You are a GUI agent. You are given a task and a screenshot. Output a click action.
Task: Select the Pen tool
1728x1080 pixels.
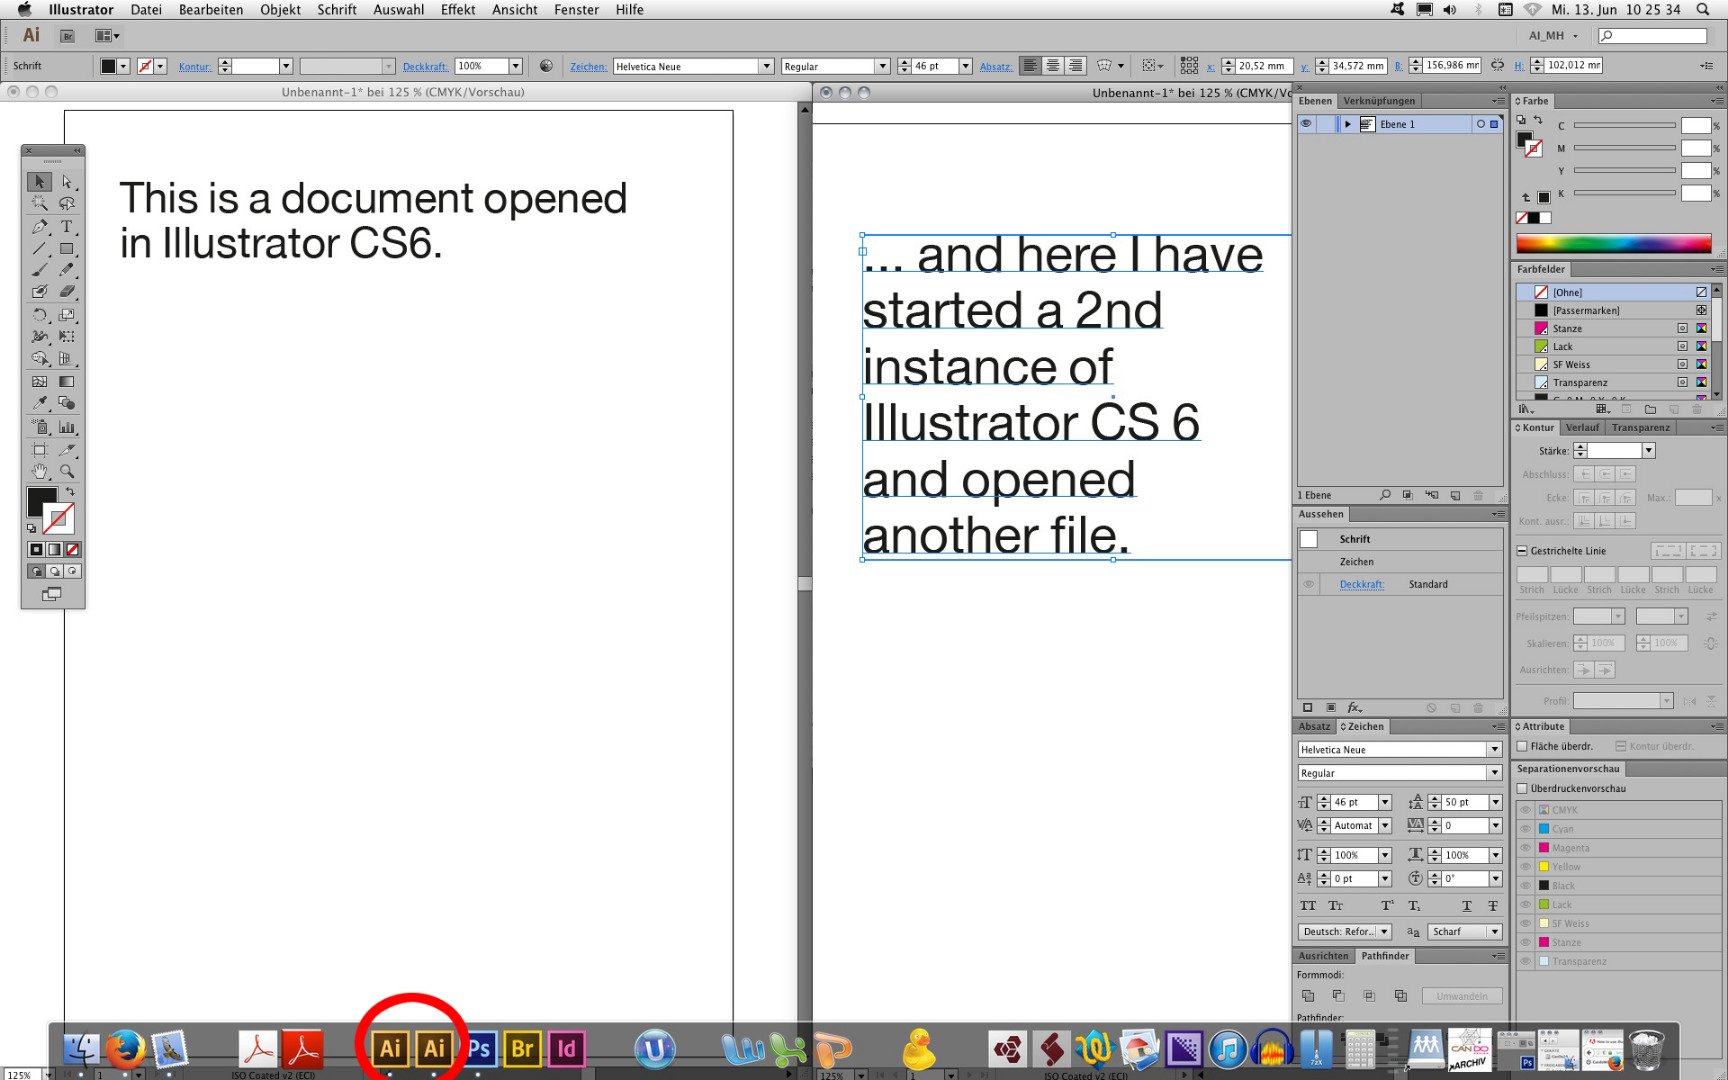pyautogui.click(x=39, y=227)
